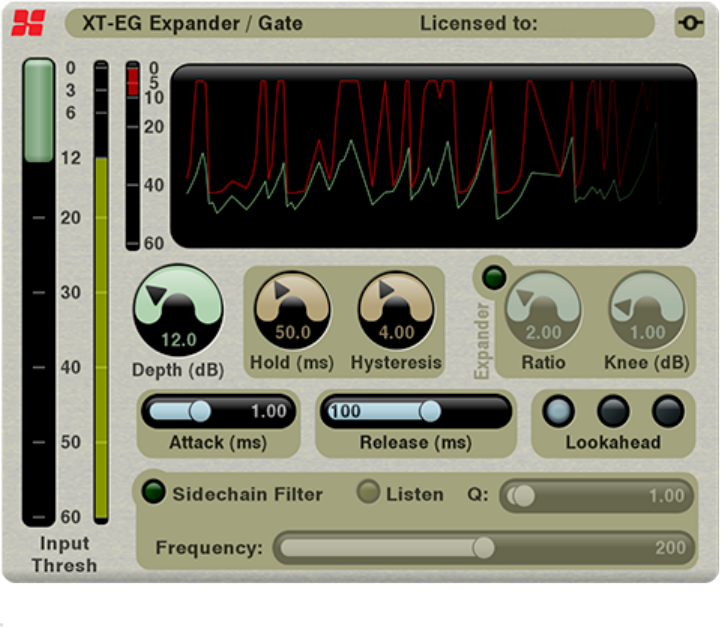The image size is (721, 627).
Task: Click the Frequency slider handle
Action: tap(483, 547)
